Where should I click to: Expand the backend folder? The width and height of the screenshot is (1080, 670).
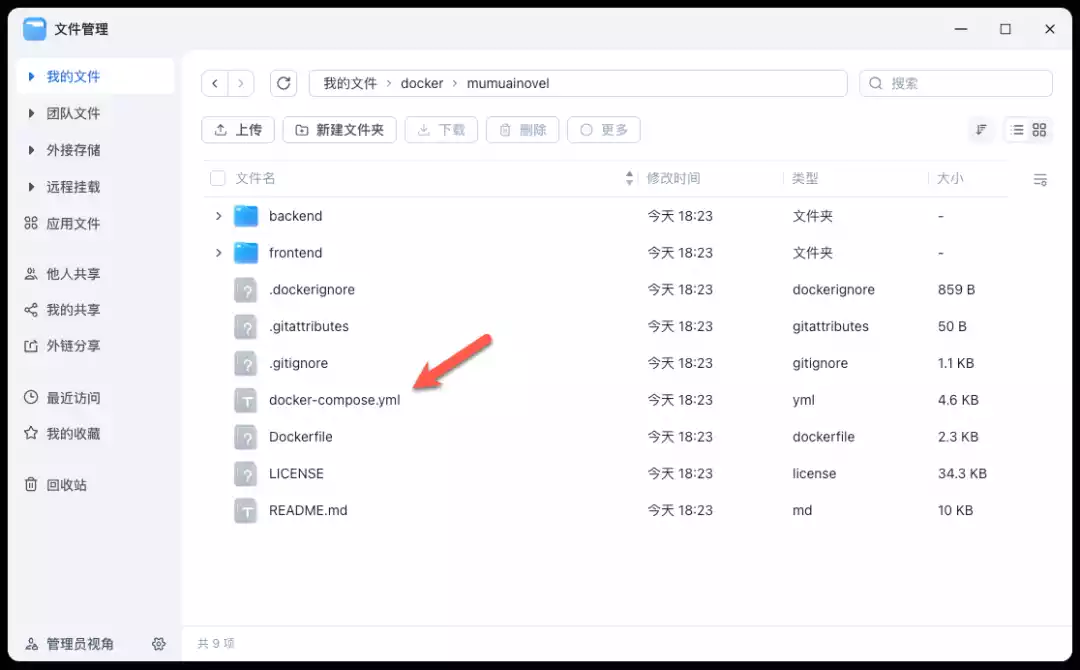219,215
